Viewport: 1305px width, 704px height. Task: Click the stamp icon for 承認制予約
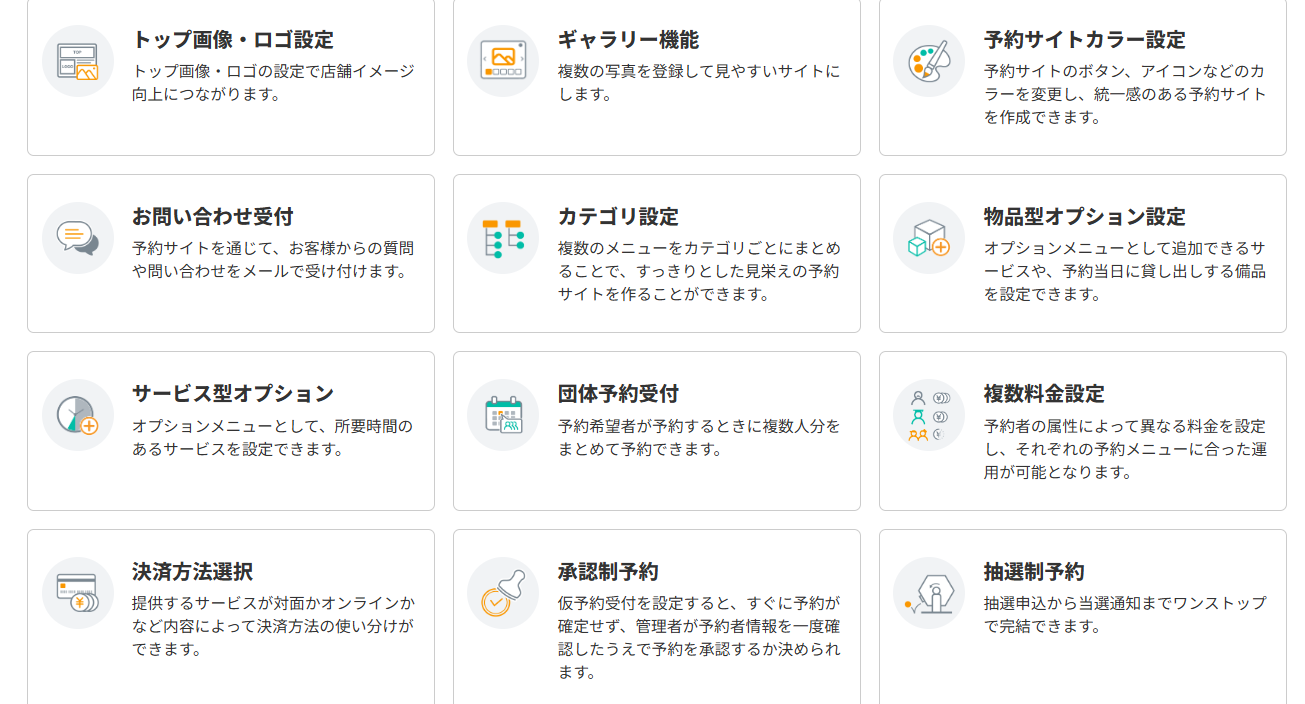(x=503, y=593)
